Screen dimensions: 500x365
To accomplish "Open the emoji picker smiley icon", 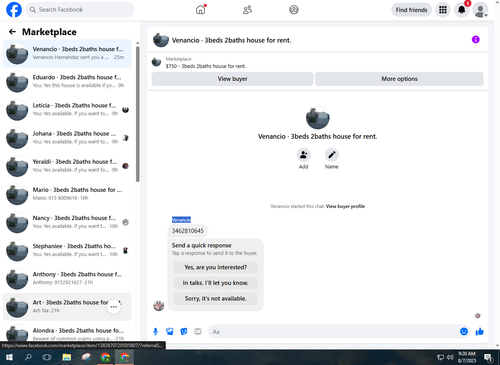I will click(464, 331).
